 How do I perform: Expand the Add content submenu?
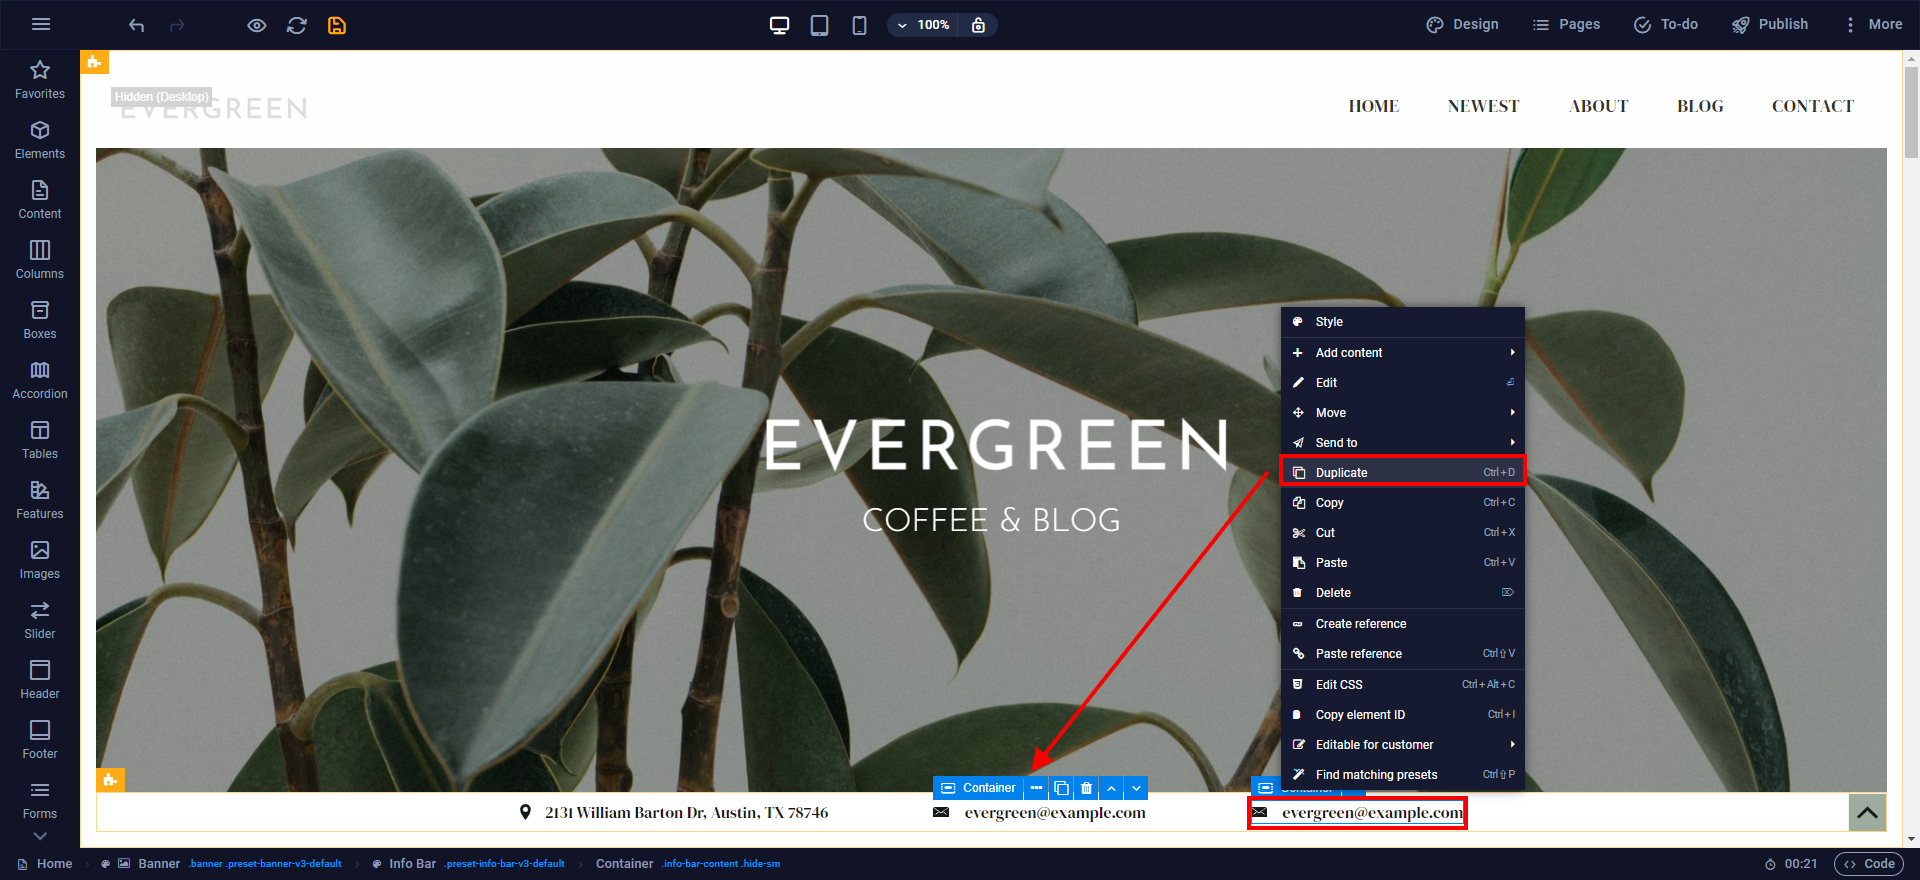[x=1402, y=353]
